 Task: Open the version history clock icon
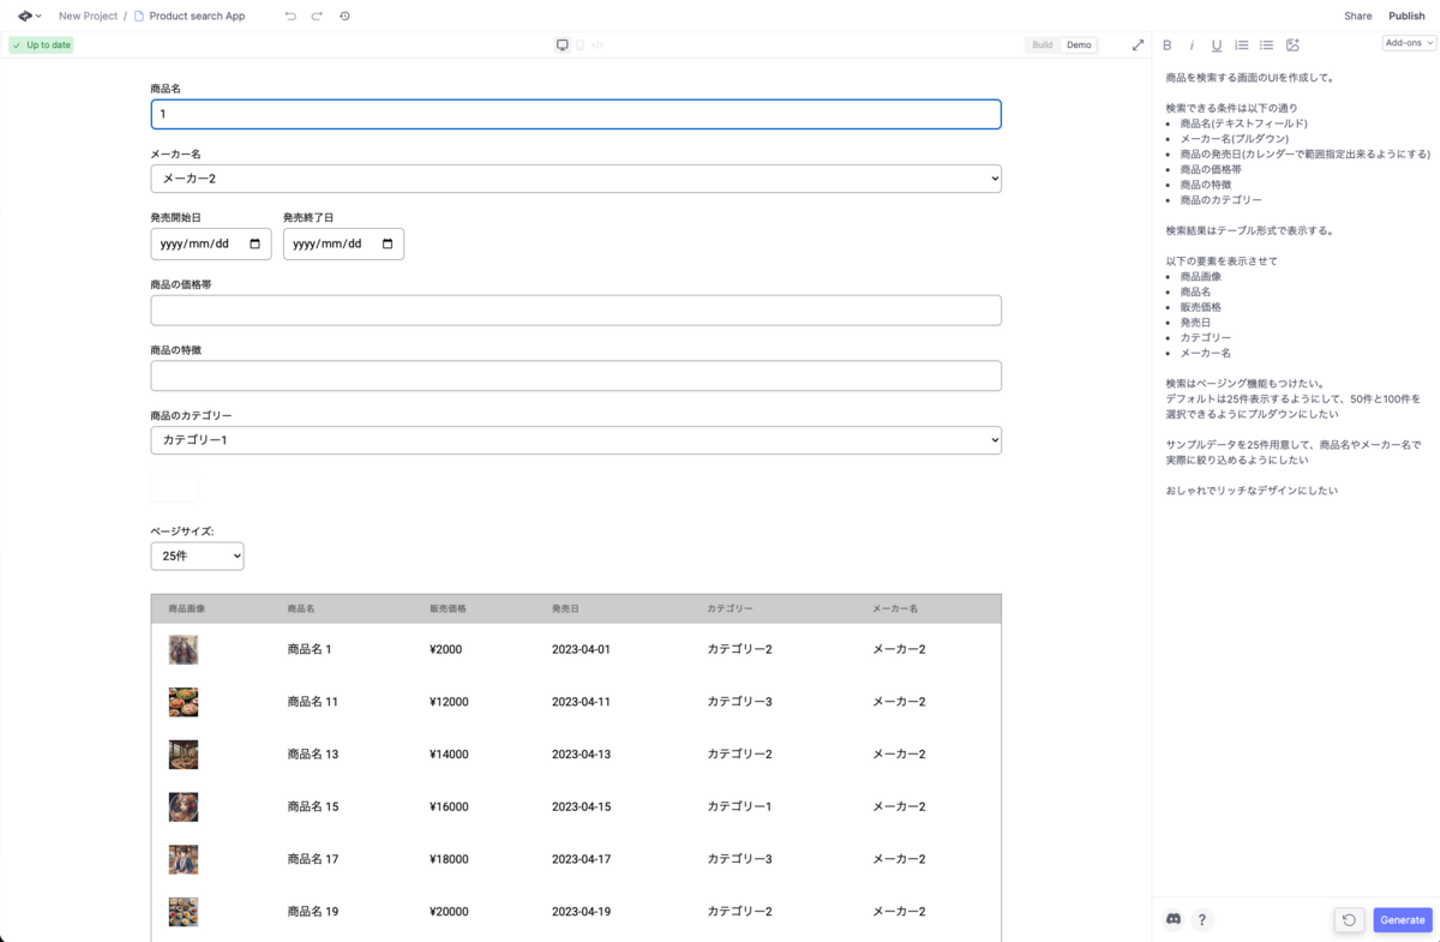click(345, 16)
